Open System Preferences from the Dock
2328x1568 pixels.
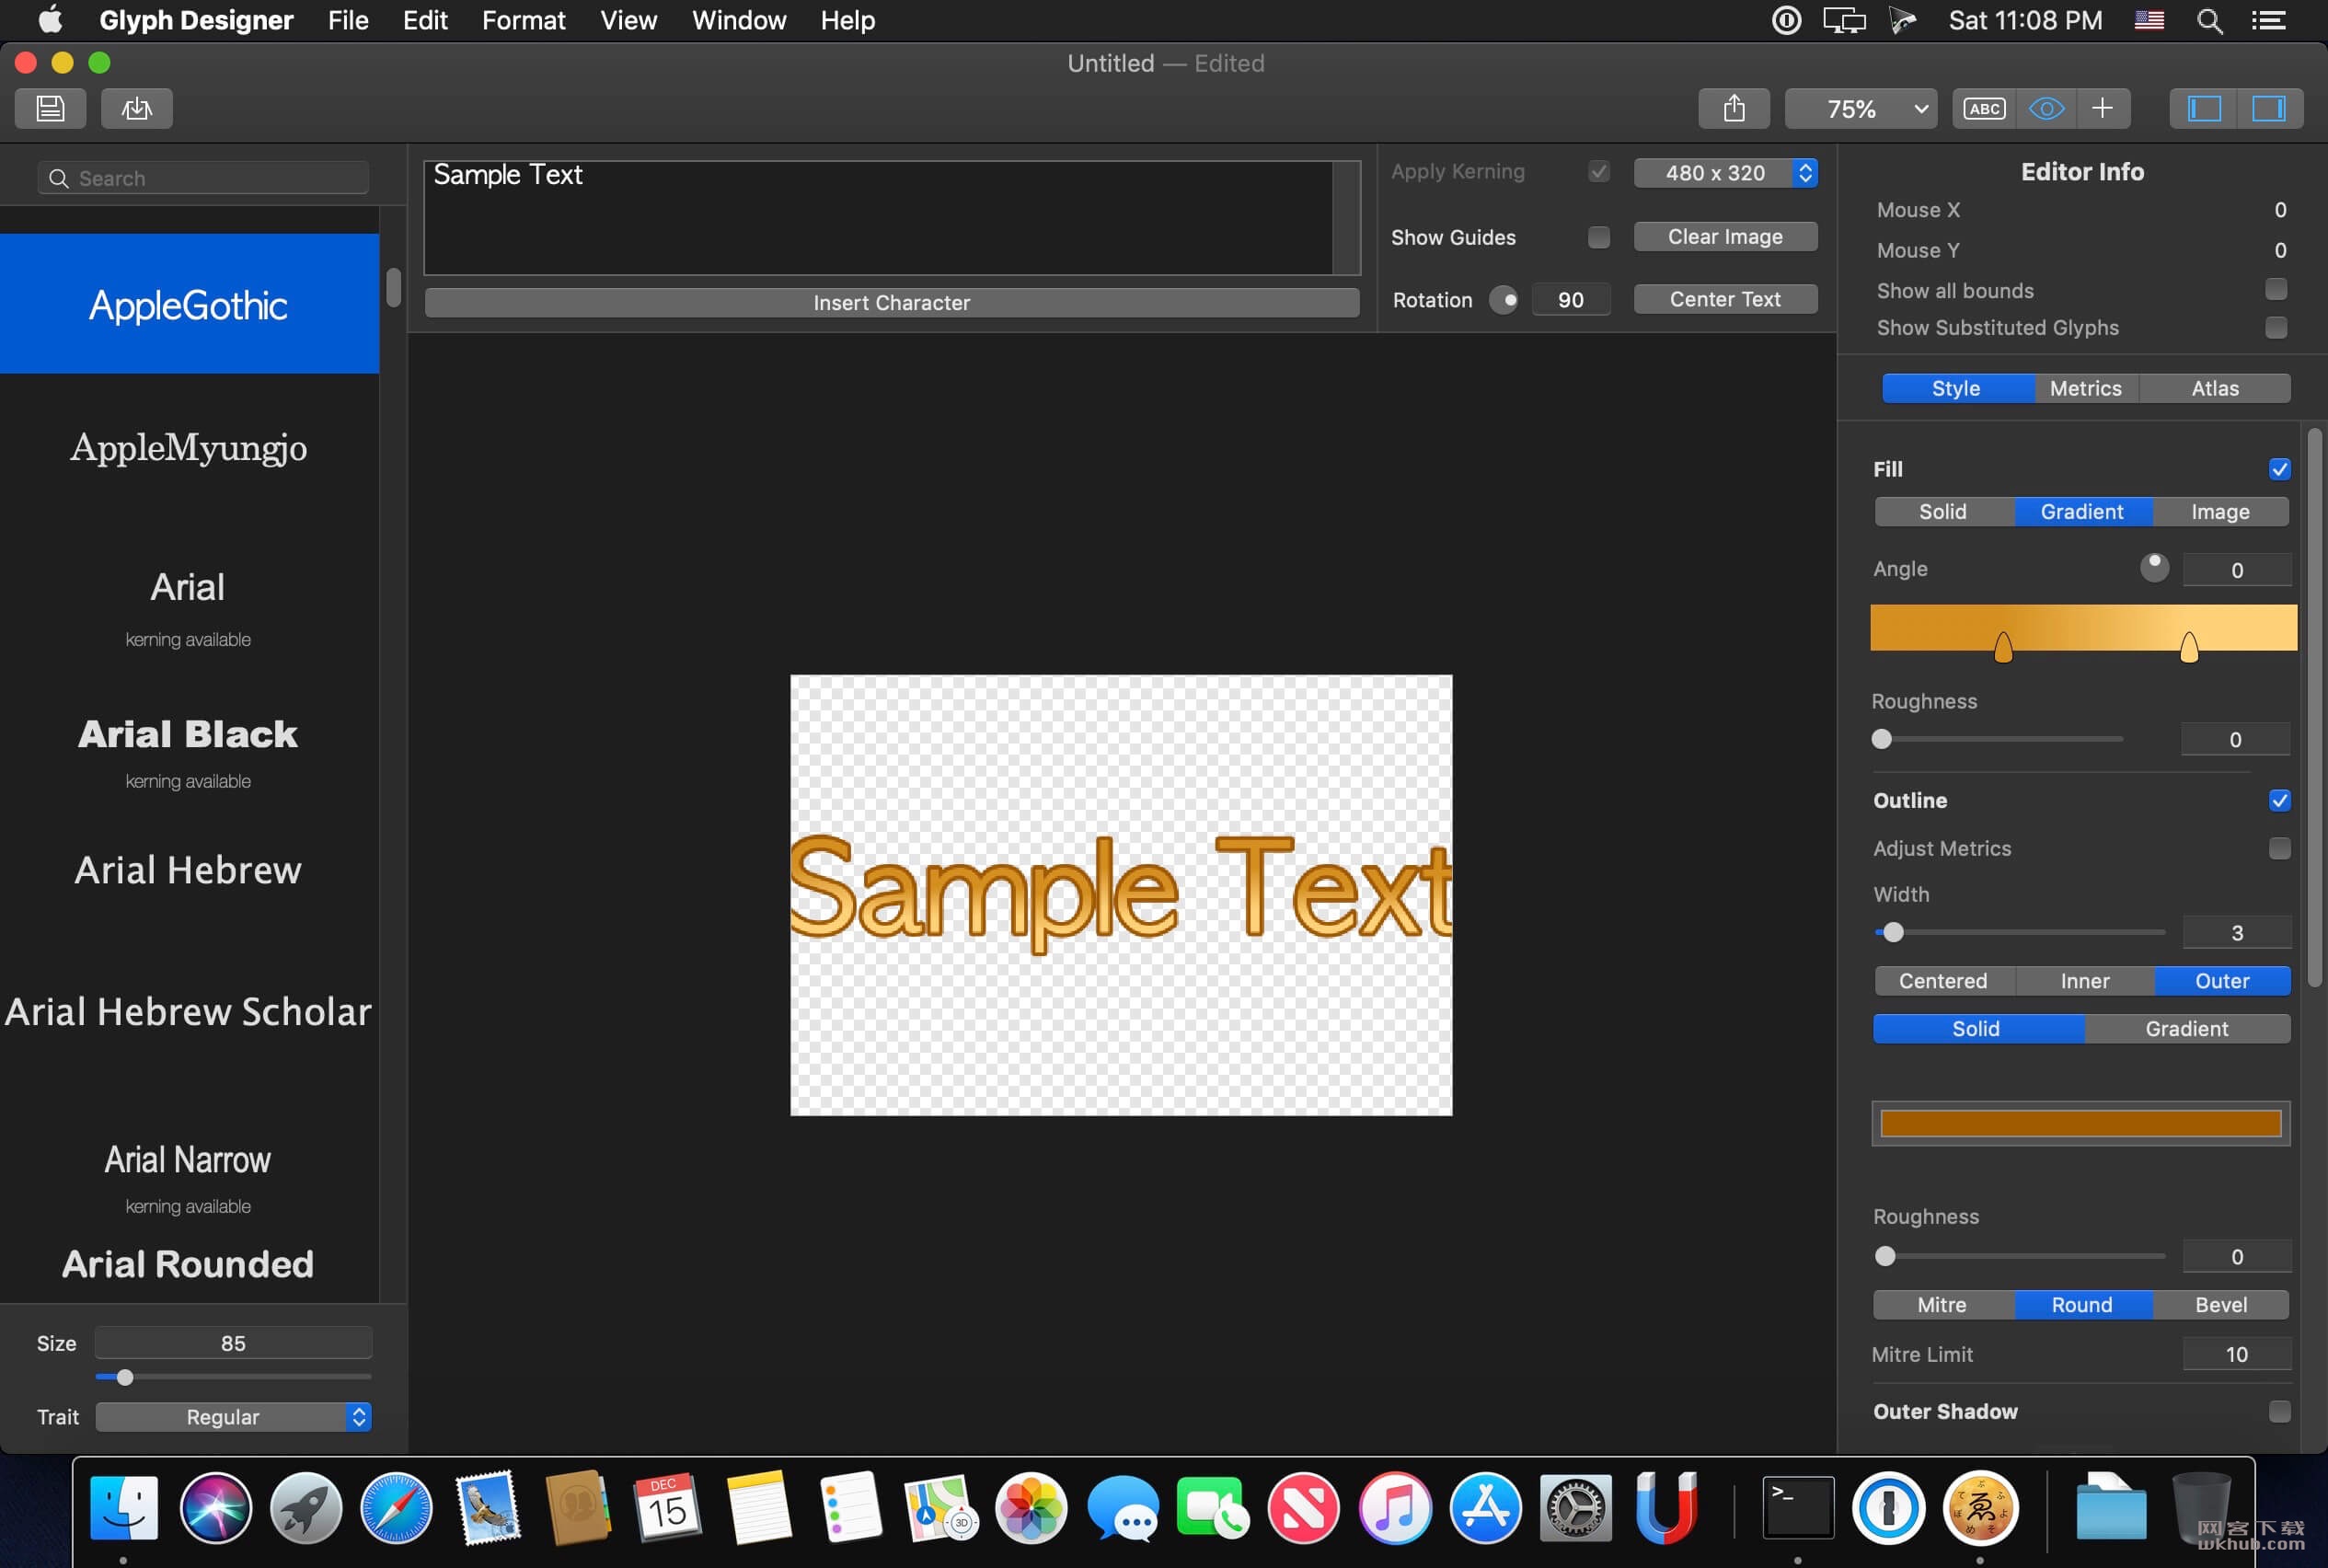click(1575, 1507)
